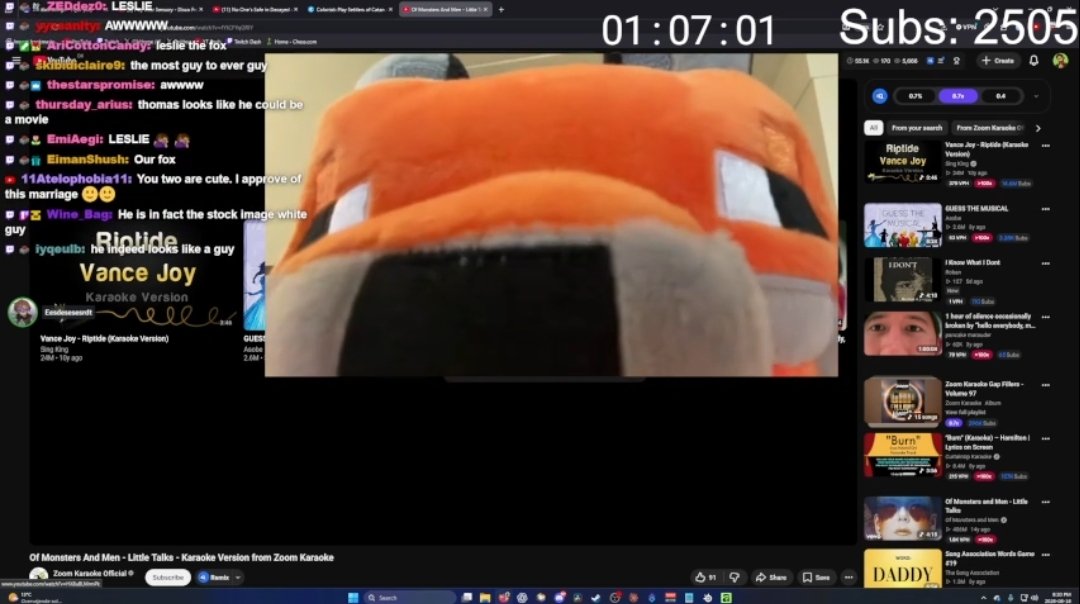The height and width of the screenshot is (604, 1080).
Task: Open the Little Talks video title below player
Action: 181,557
